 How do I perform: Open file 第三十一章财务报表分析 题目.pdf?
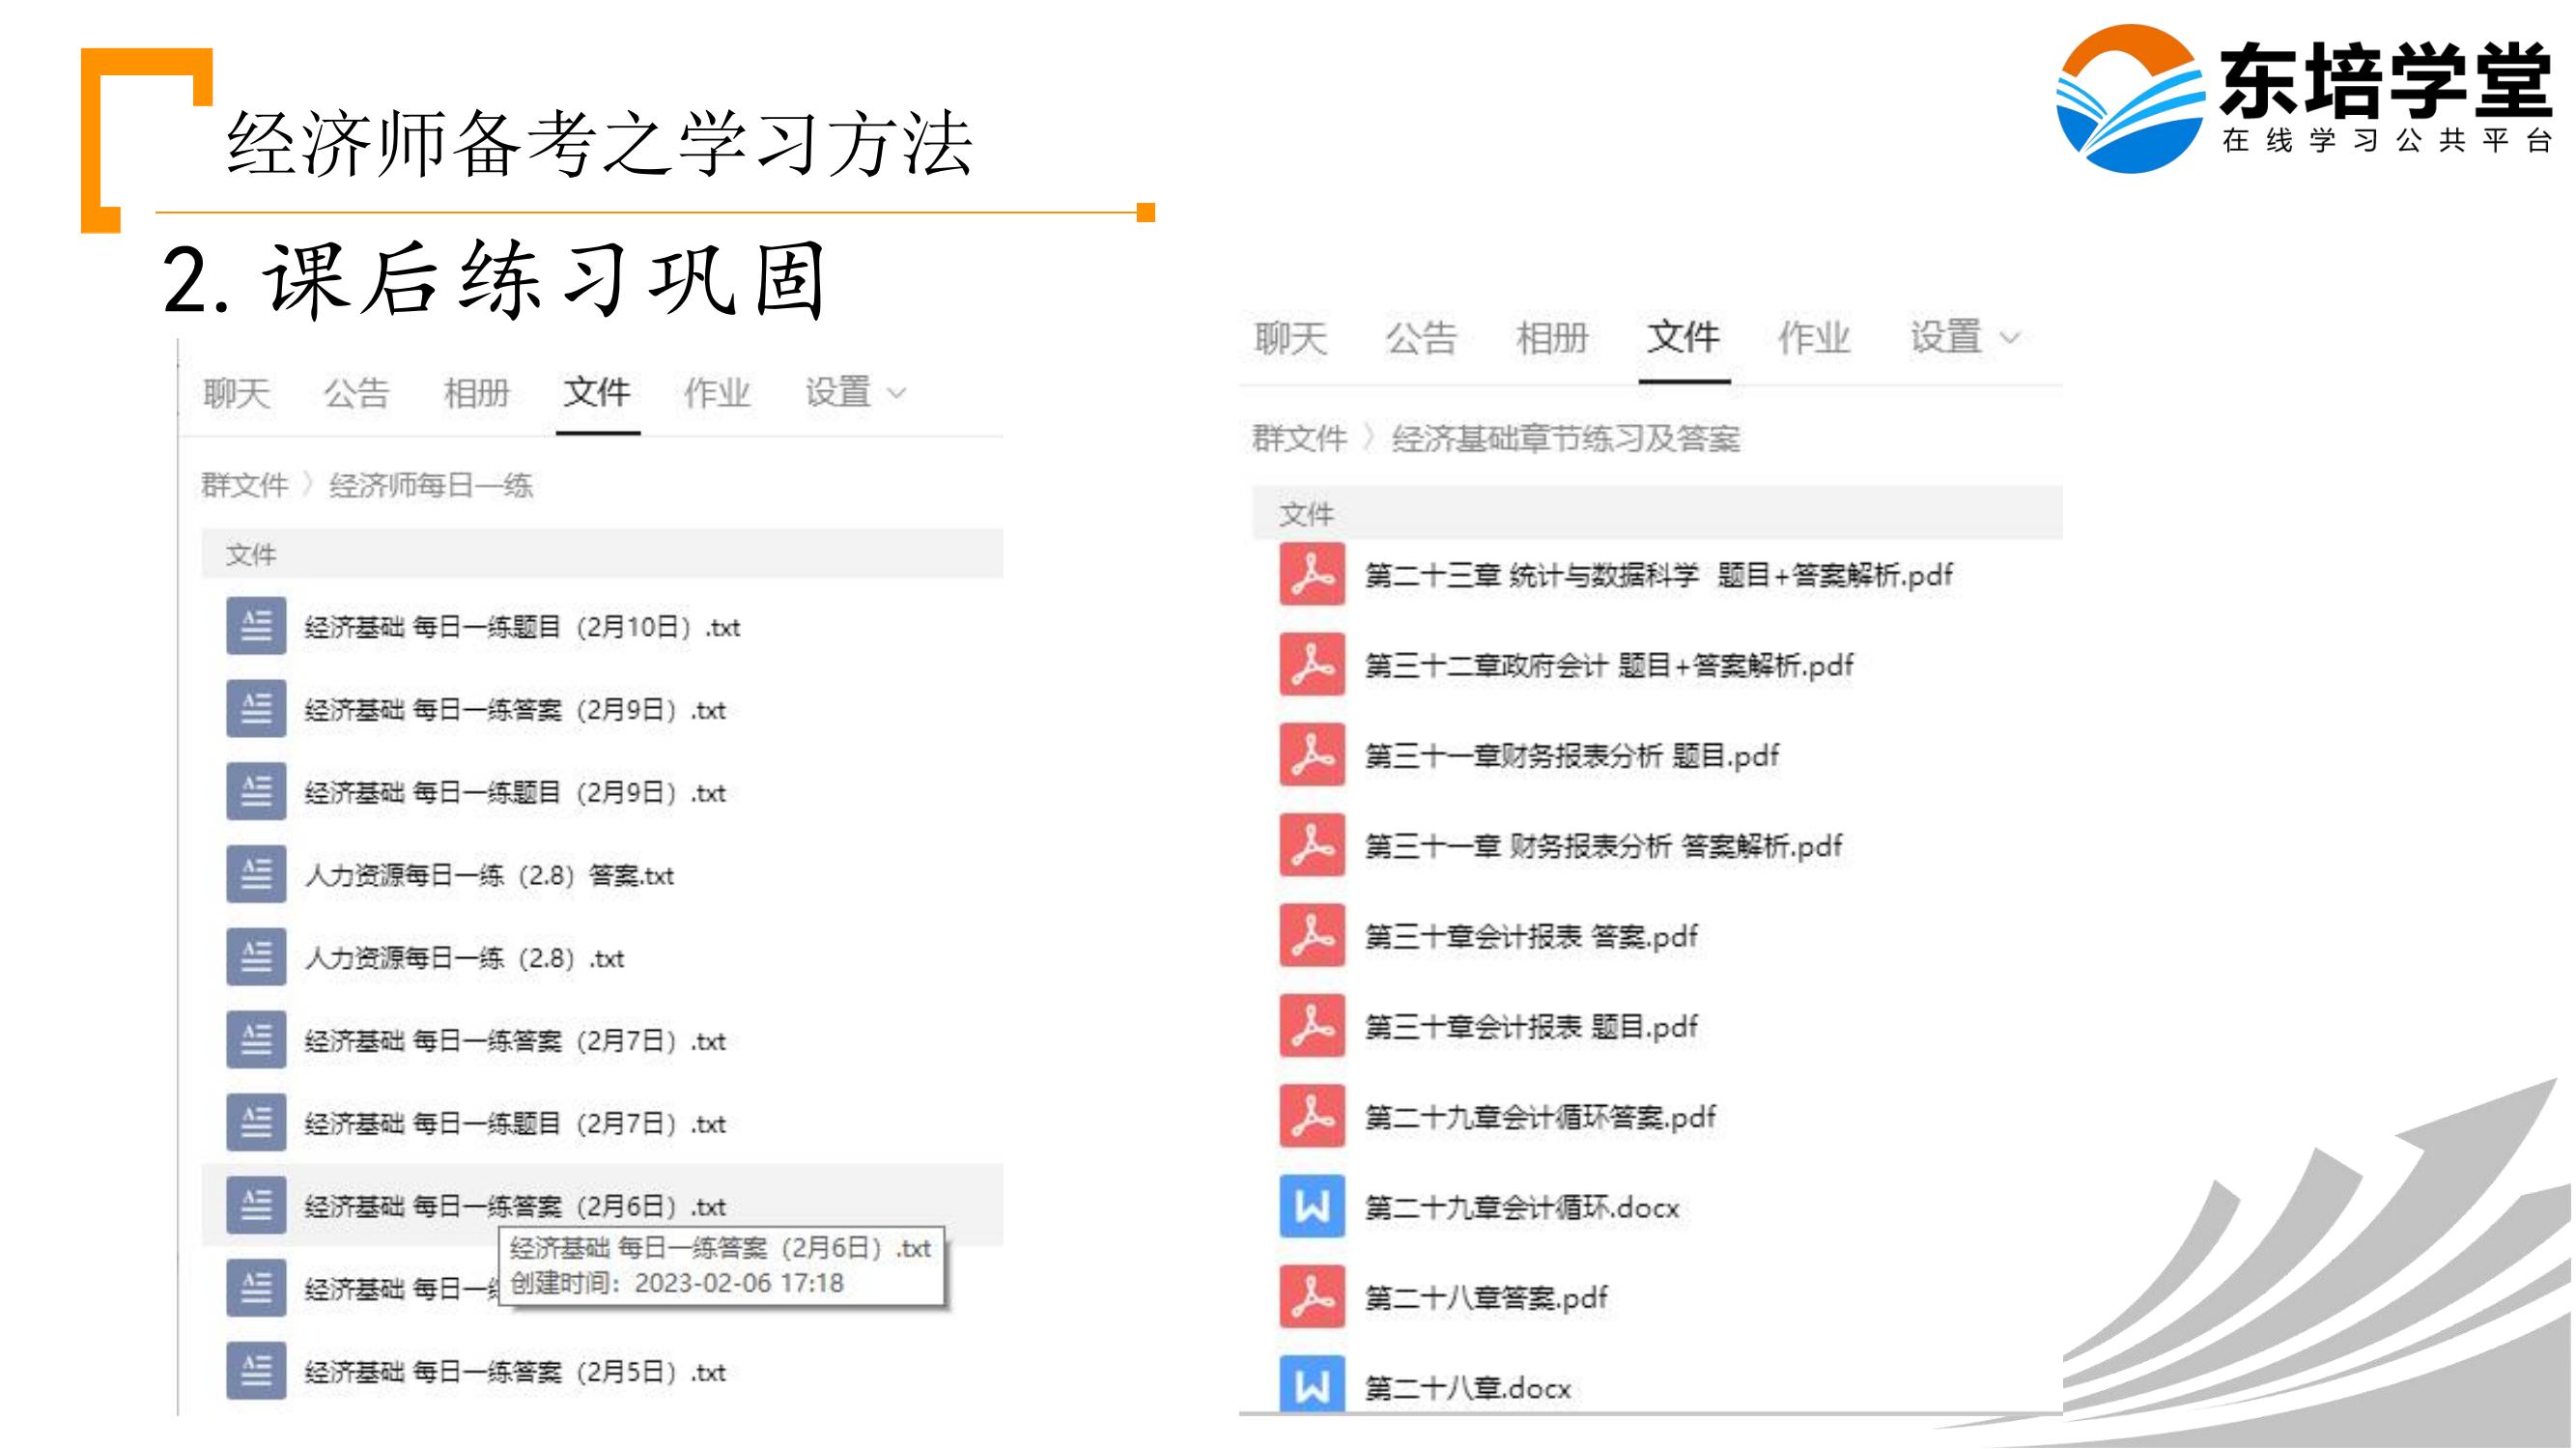pos(1571,756)
